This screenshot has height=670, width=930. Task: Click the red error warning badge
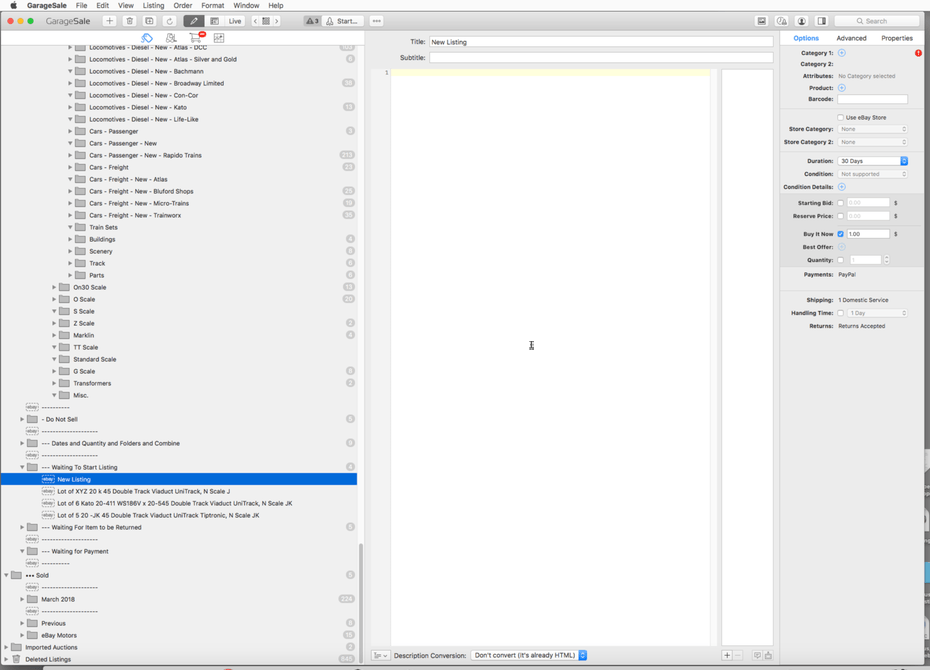point(918,53)
